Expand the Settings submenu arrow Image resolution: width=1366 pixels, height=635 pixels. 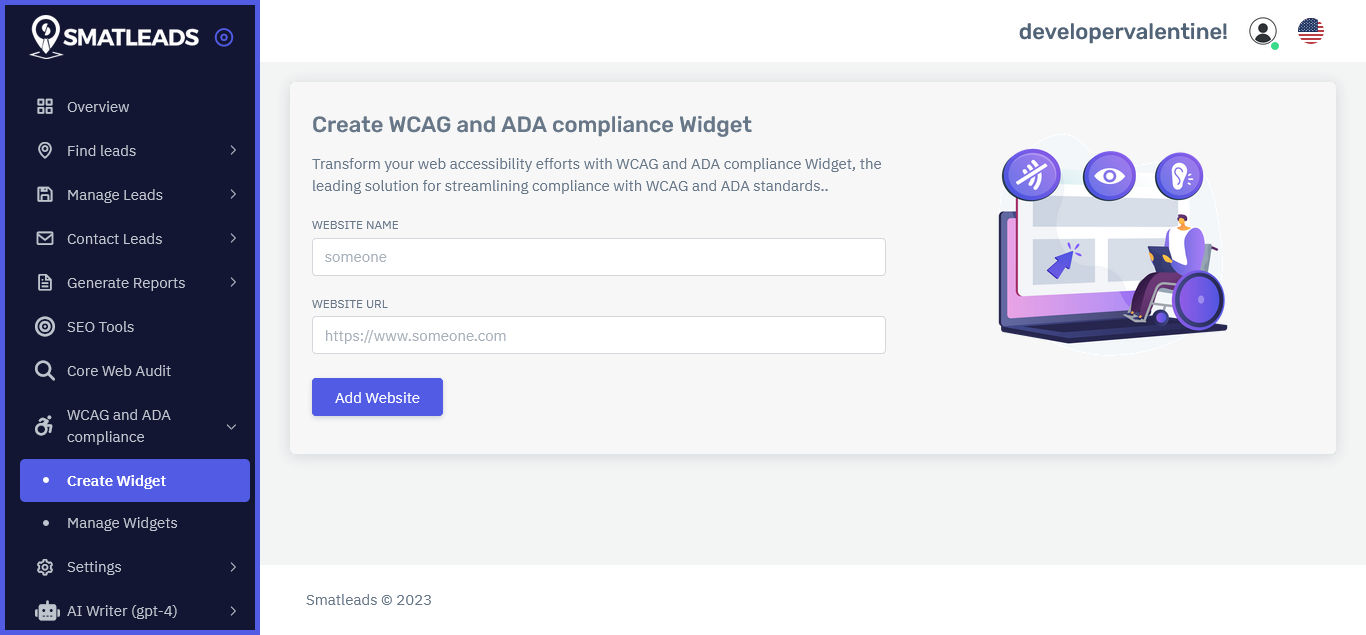[x=233, y=567]
